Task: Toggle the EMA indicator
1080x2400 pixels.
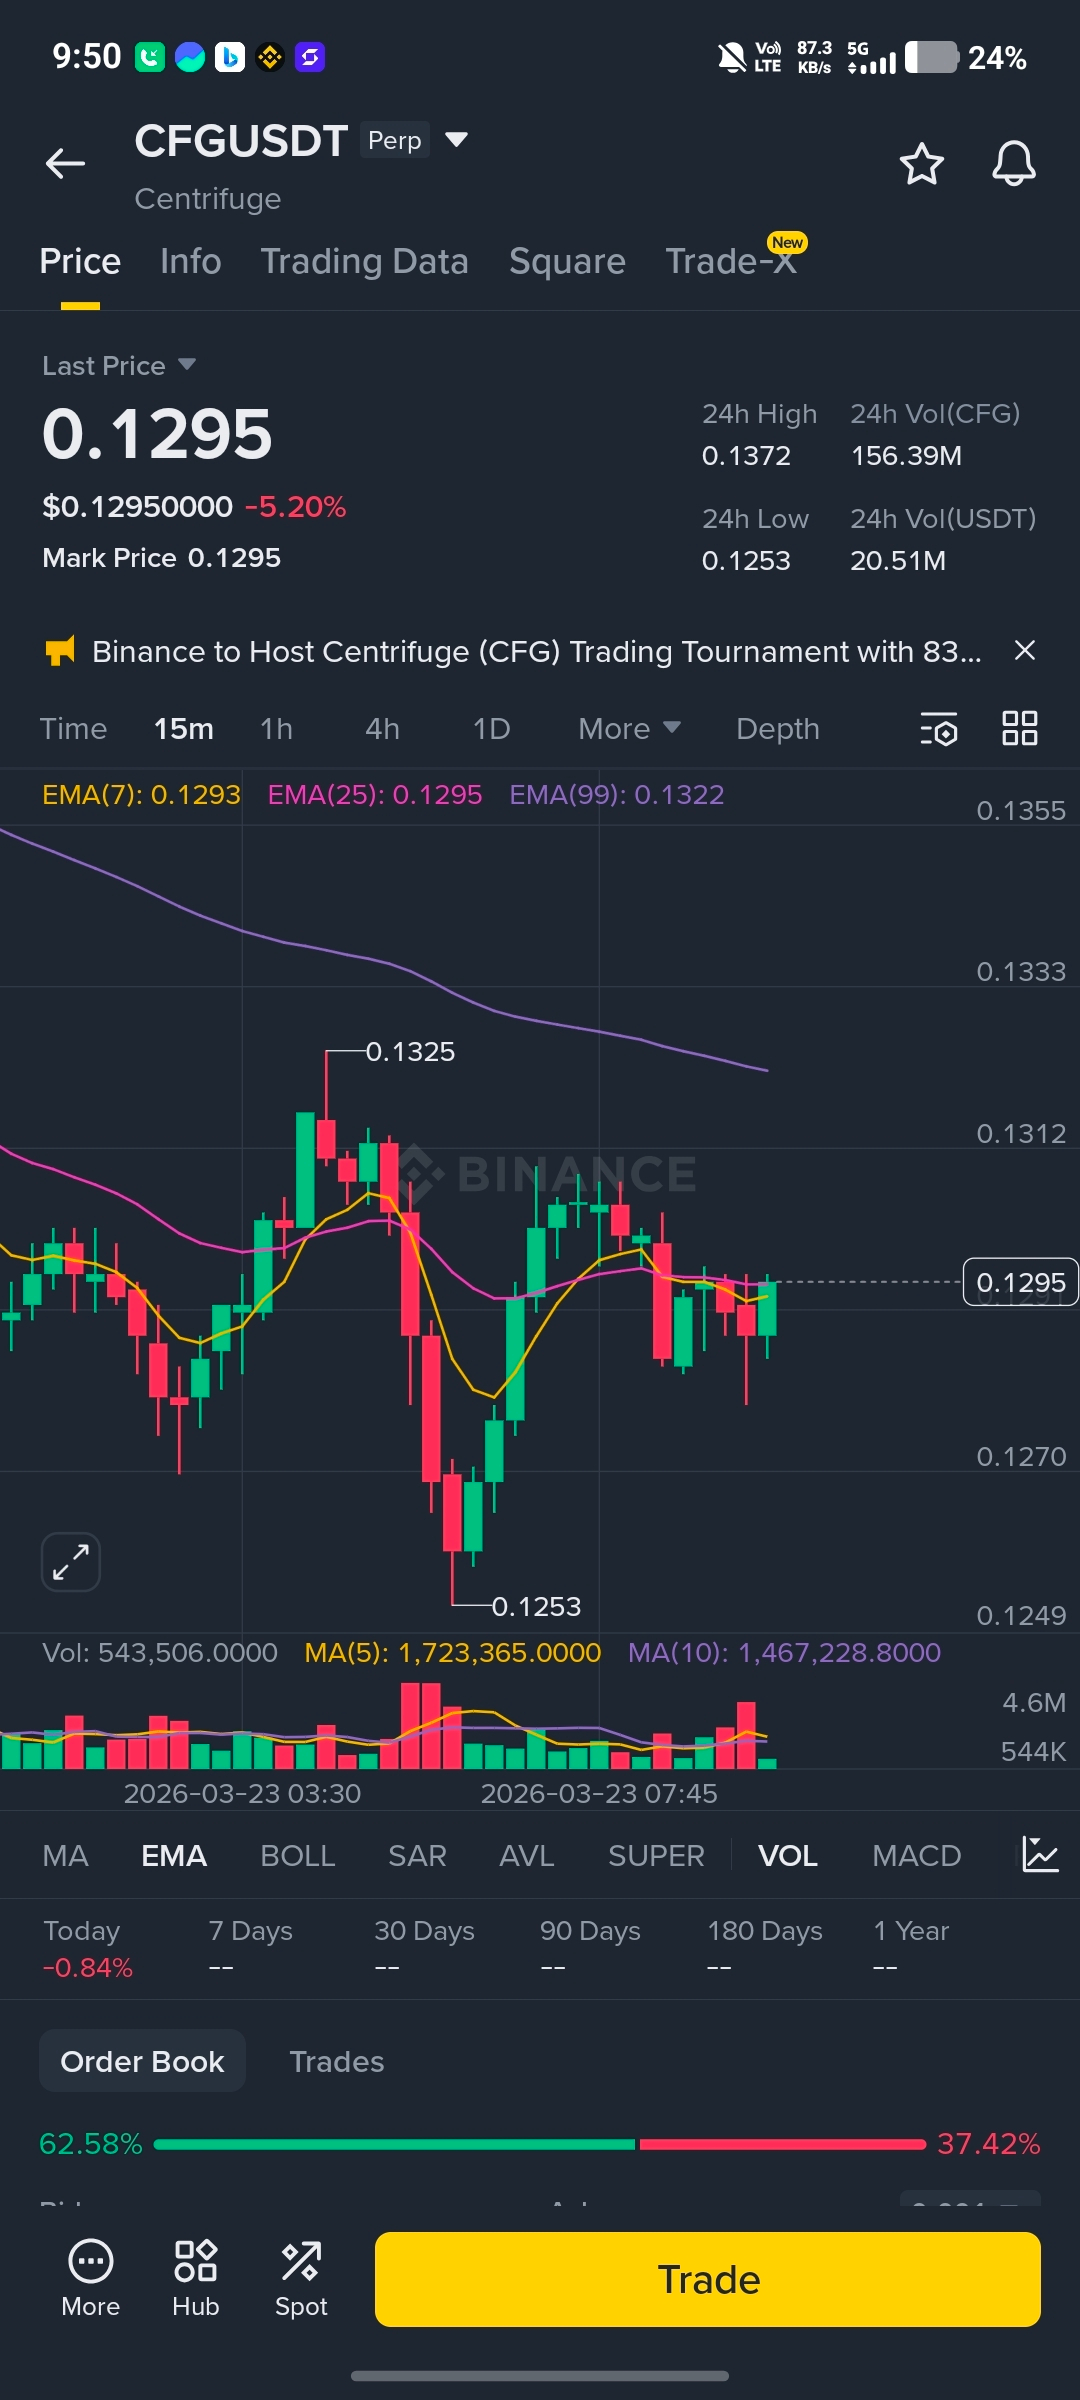Action: (174, 1856)
